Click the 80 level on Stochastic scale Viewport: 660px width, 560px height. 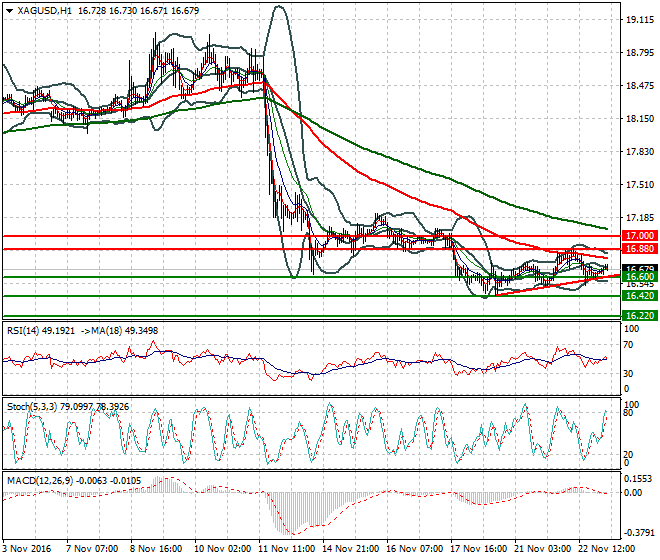[x=630, y=412]
